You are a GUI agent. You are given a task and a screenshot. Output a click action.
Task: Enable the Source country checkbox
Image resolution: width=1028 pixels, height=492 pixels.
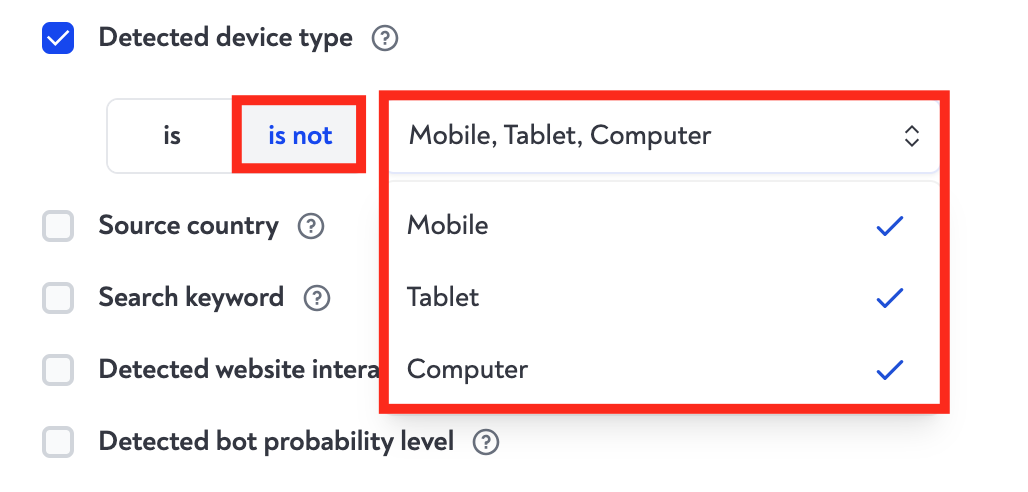pyautogui.click(x=58, y=227)
